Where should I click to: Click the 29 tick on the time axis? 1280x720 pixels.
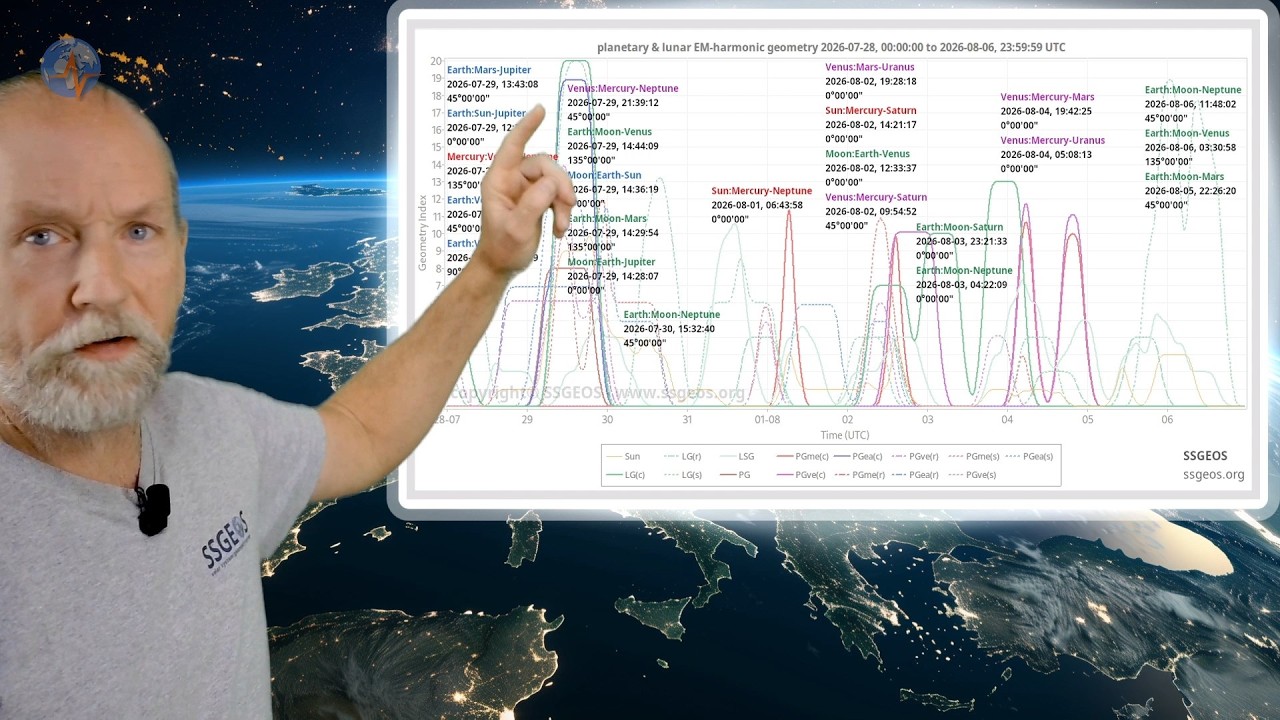click(x=527, y=420)
